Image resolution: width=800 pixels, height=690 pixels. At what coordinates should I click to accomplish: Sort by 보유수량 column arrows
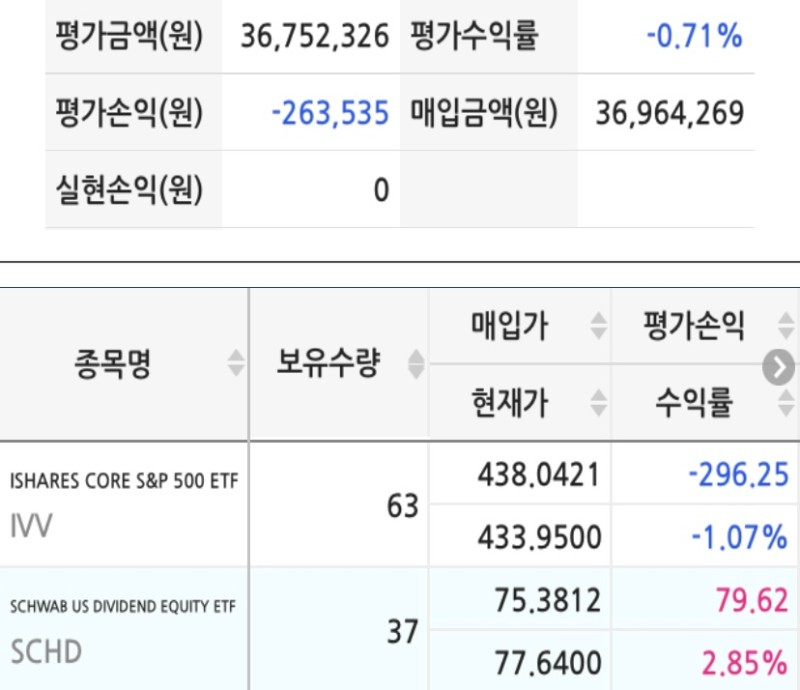click(416, 364)
